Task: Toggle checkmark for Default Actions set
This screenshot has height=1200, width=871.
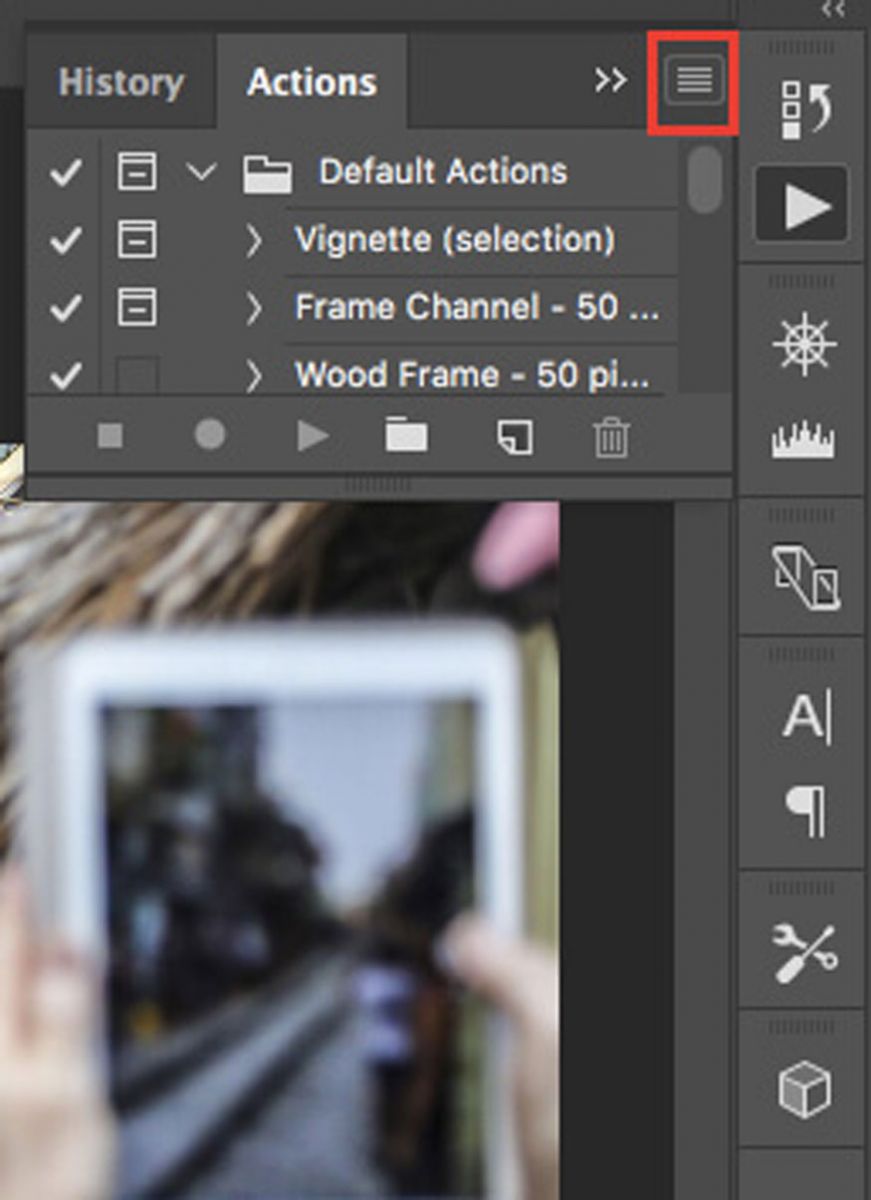Action: pos(65,173)
